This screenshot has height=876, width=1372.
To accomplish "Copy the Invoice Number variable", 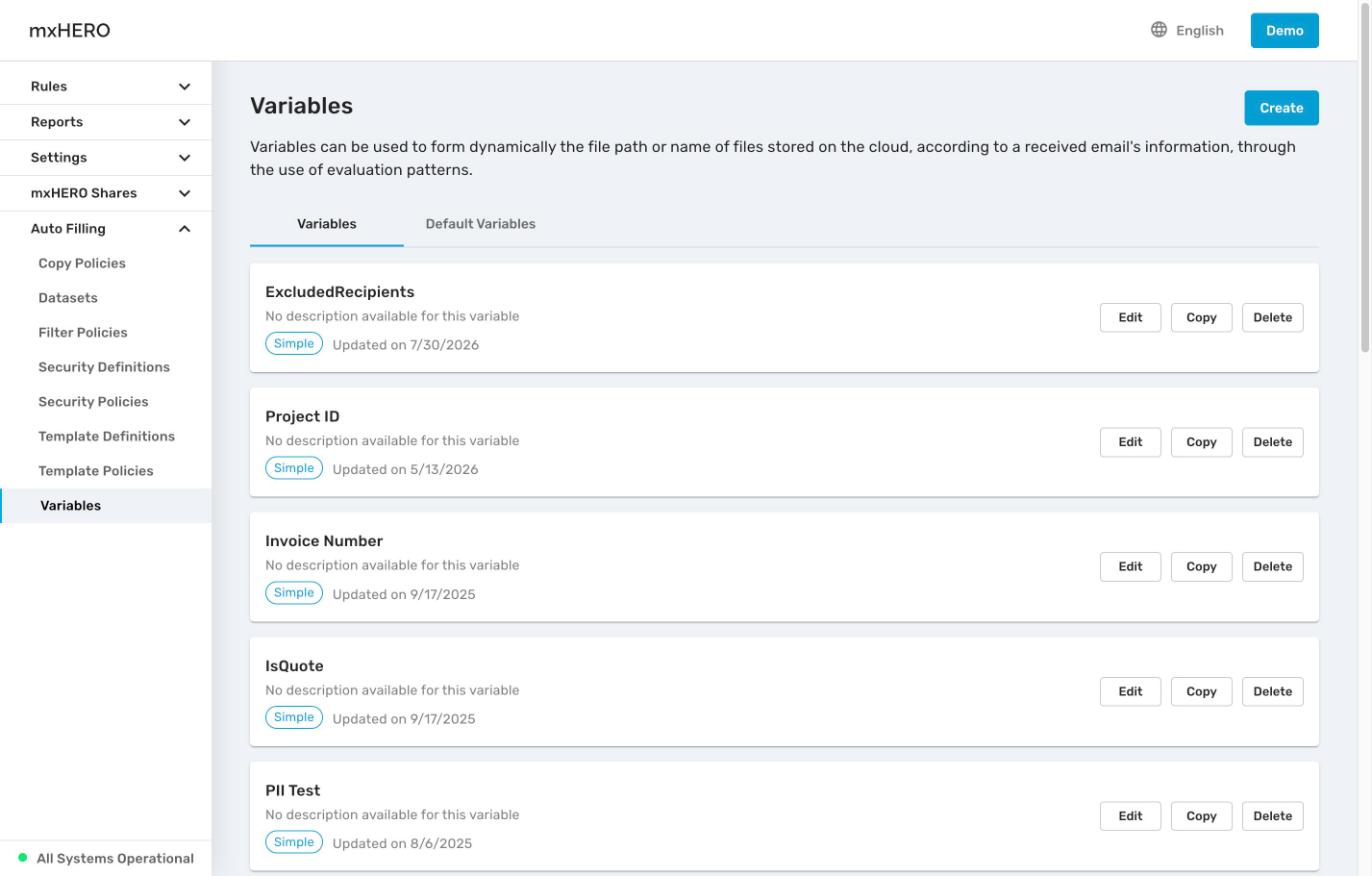I will pos(1201,566).
